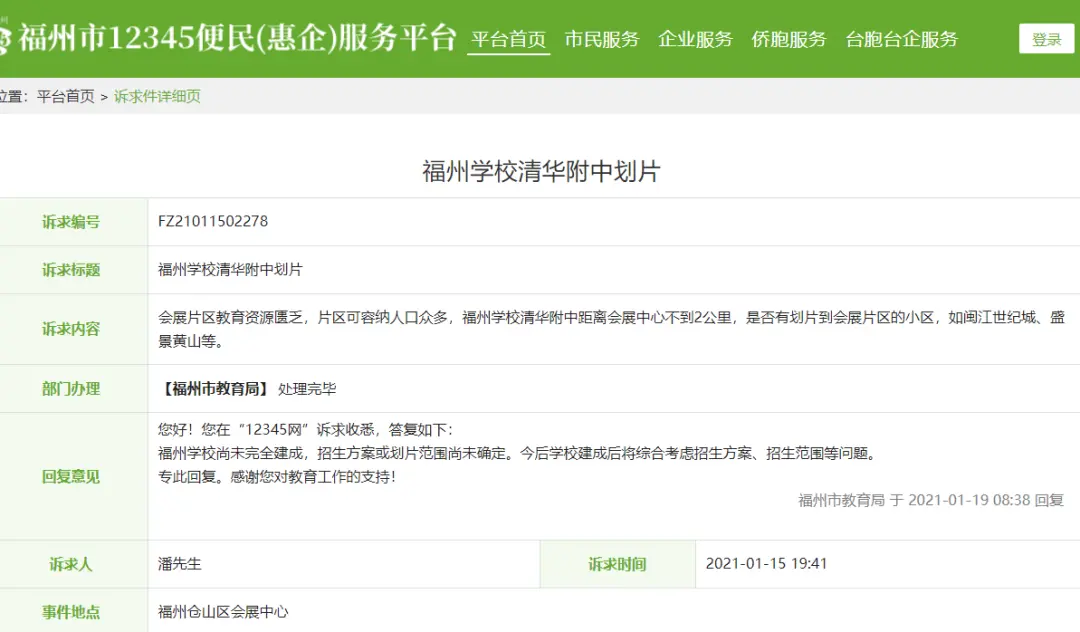Click the reply timestamp 2021-01-19 08:38
This screenshot has height=632, width=1080.
click(968, 500)
